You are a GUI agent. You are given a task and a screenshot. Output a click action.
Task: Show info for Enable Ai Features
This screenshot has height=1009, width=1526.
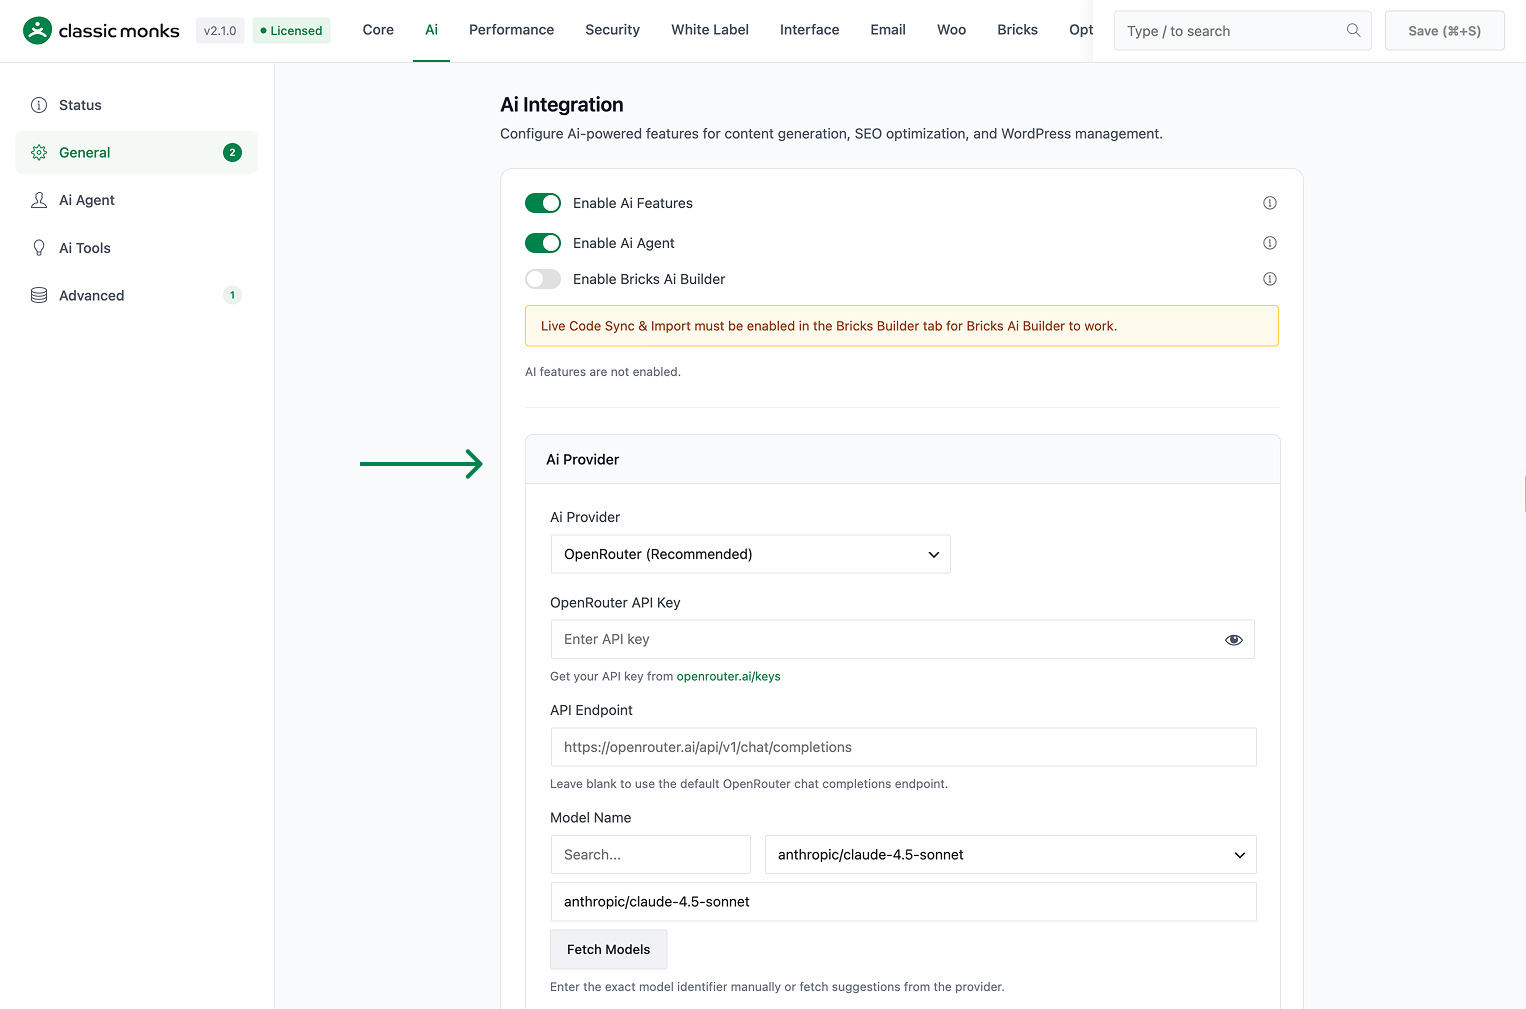(1270, 203)
